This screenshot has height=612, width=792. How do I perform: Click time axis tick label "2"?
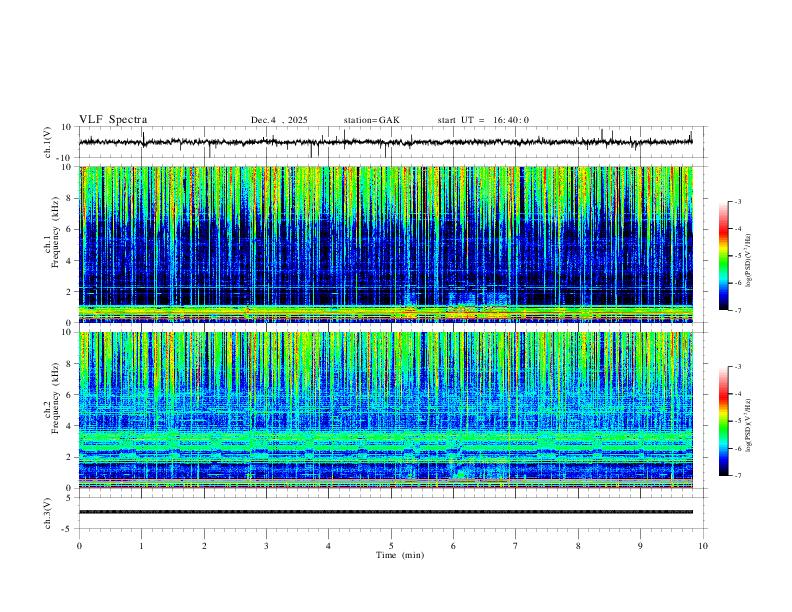(x=204, y=546)
